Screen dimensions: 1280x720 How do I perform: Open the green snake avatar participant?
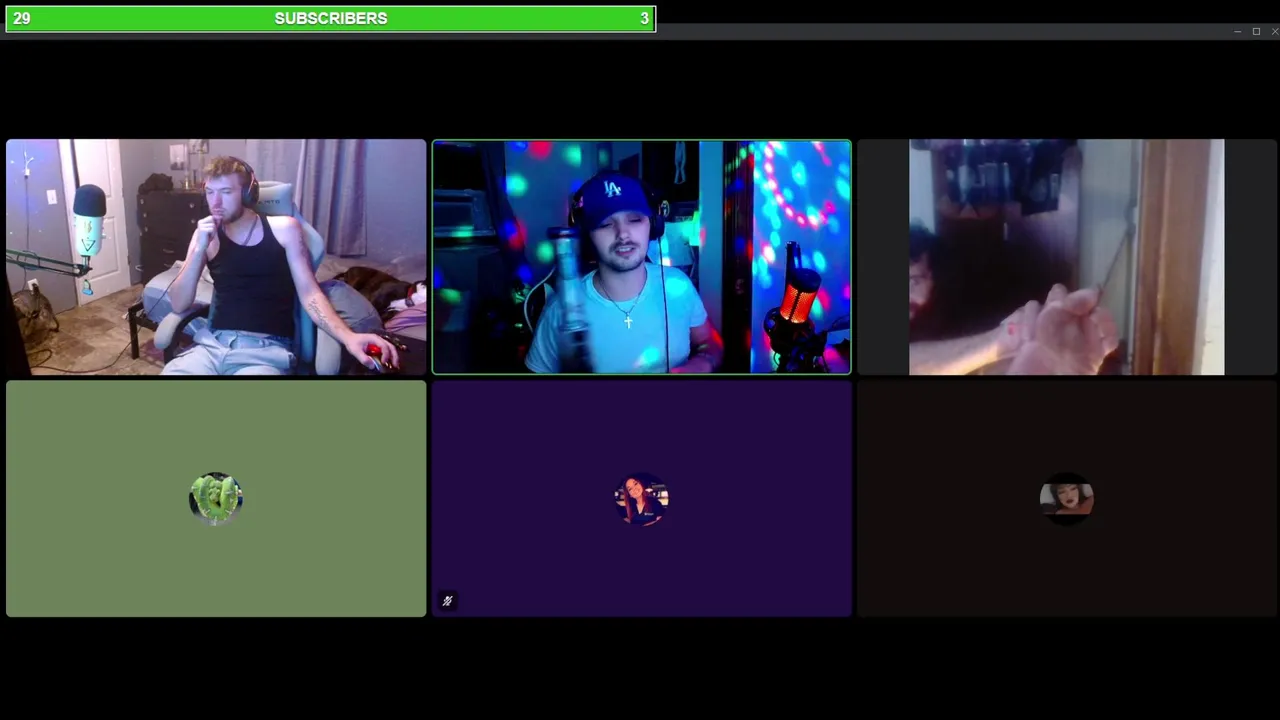(x=216, y=498)
